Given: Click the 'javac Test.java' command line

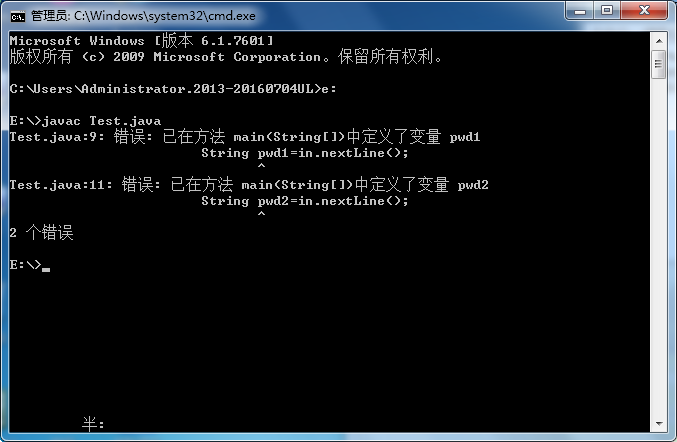Looking at the screenshot, I should [x=85, y=121].
